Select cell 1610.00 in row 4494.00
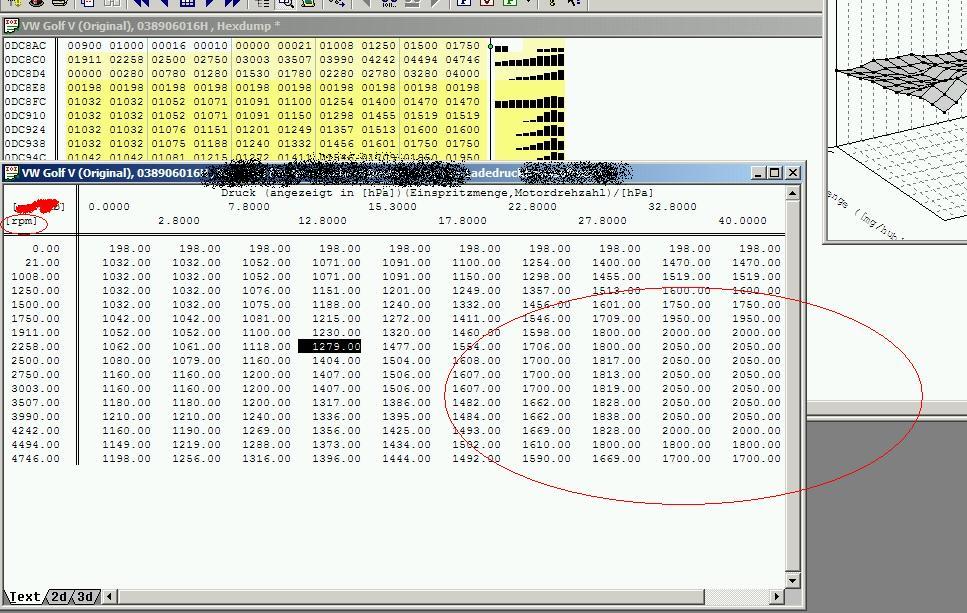This screenshot has width=967, height=613. (546, 445)
